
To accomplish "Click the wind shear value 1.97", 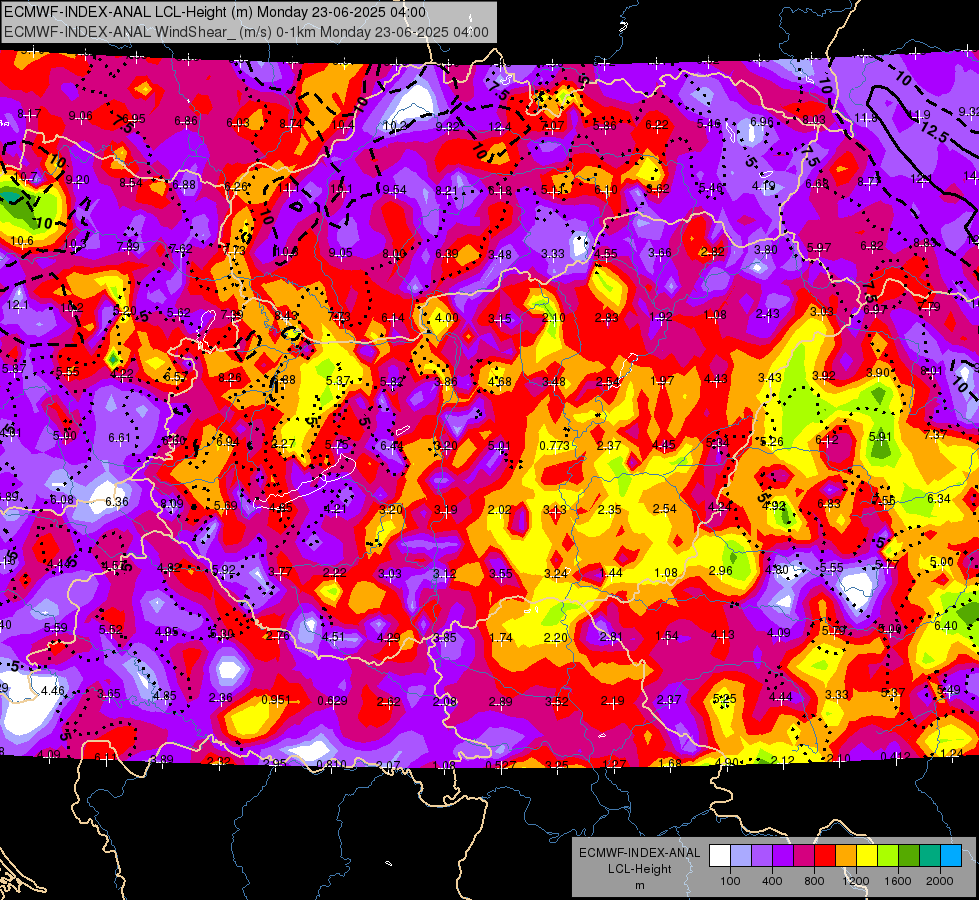I will pyautogui.click(x=662, y=381).
